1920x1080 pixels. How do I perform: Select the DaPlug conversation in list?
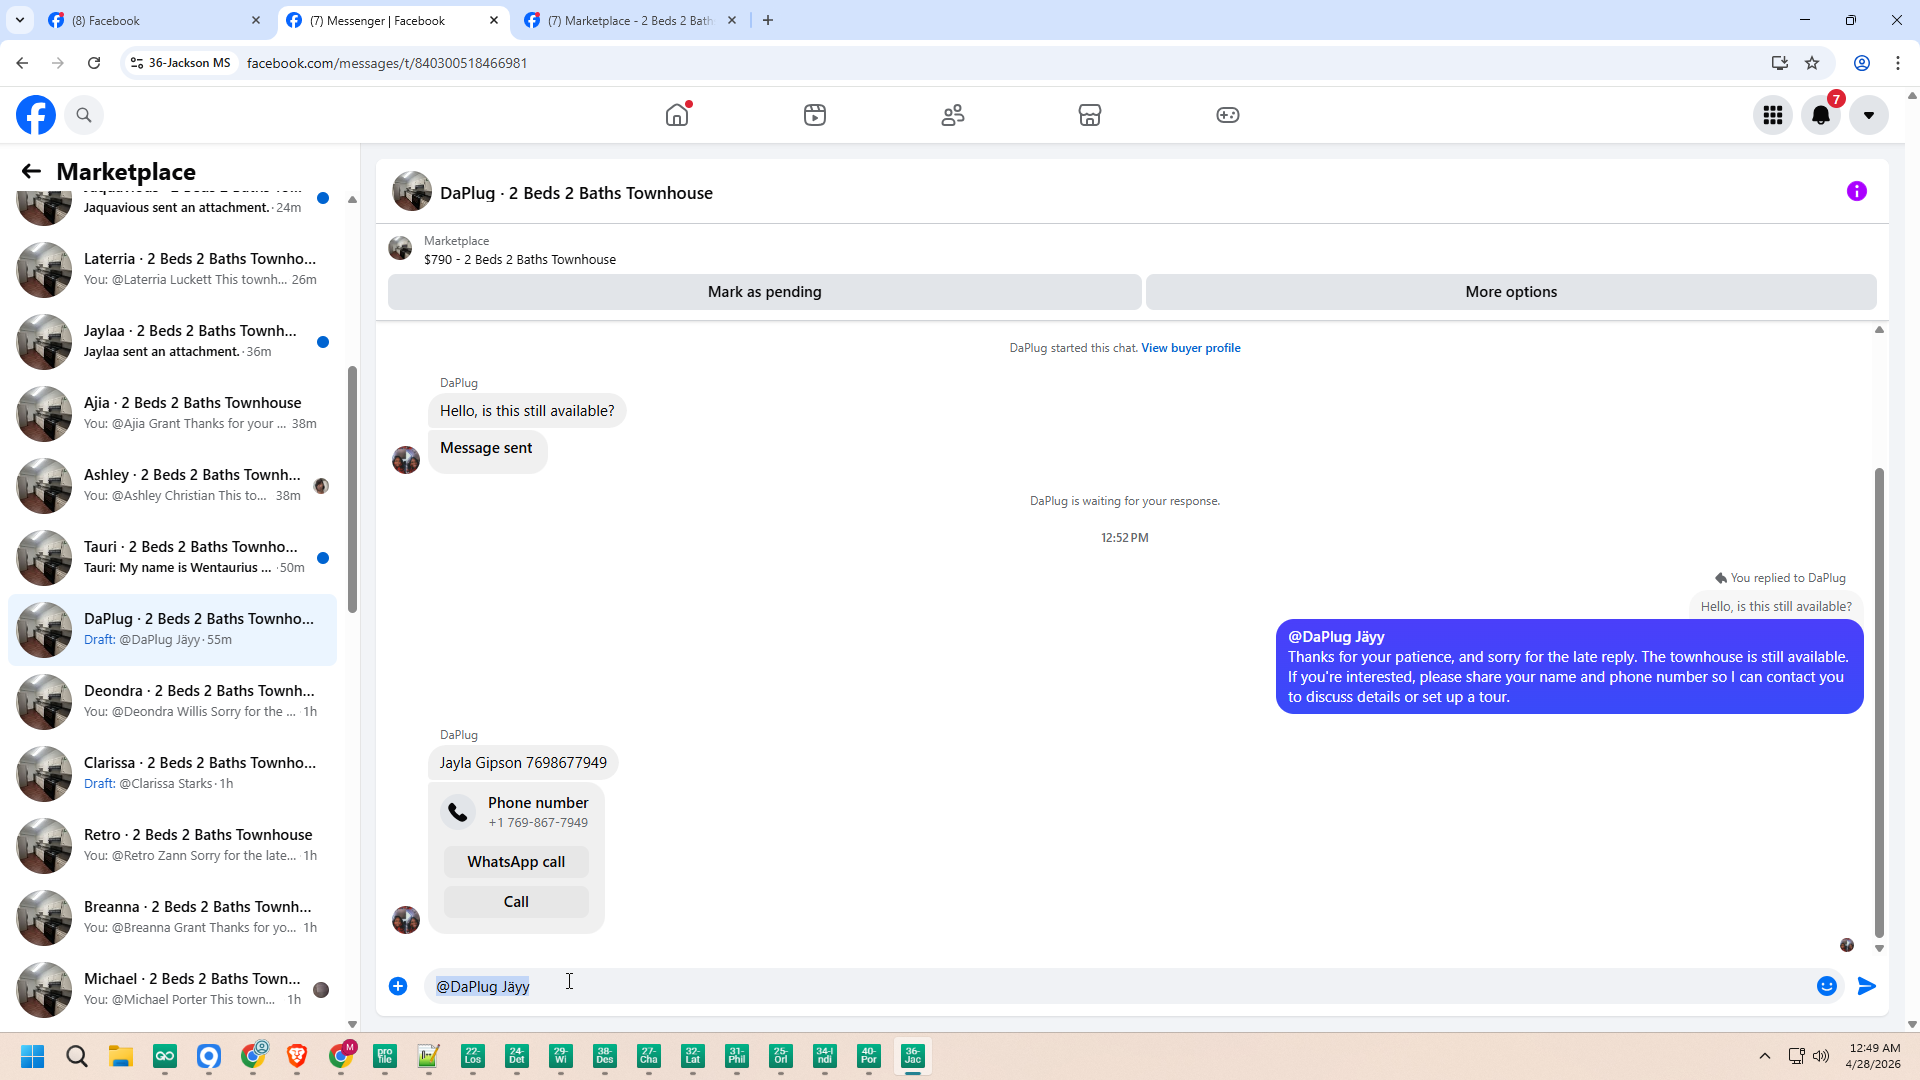[172, 629]
